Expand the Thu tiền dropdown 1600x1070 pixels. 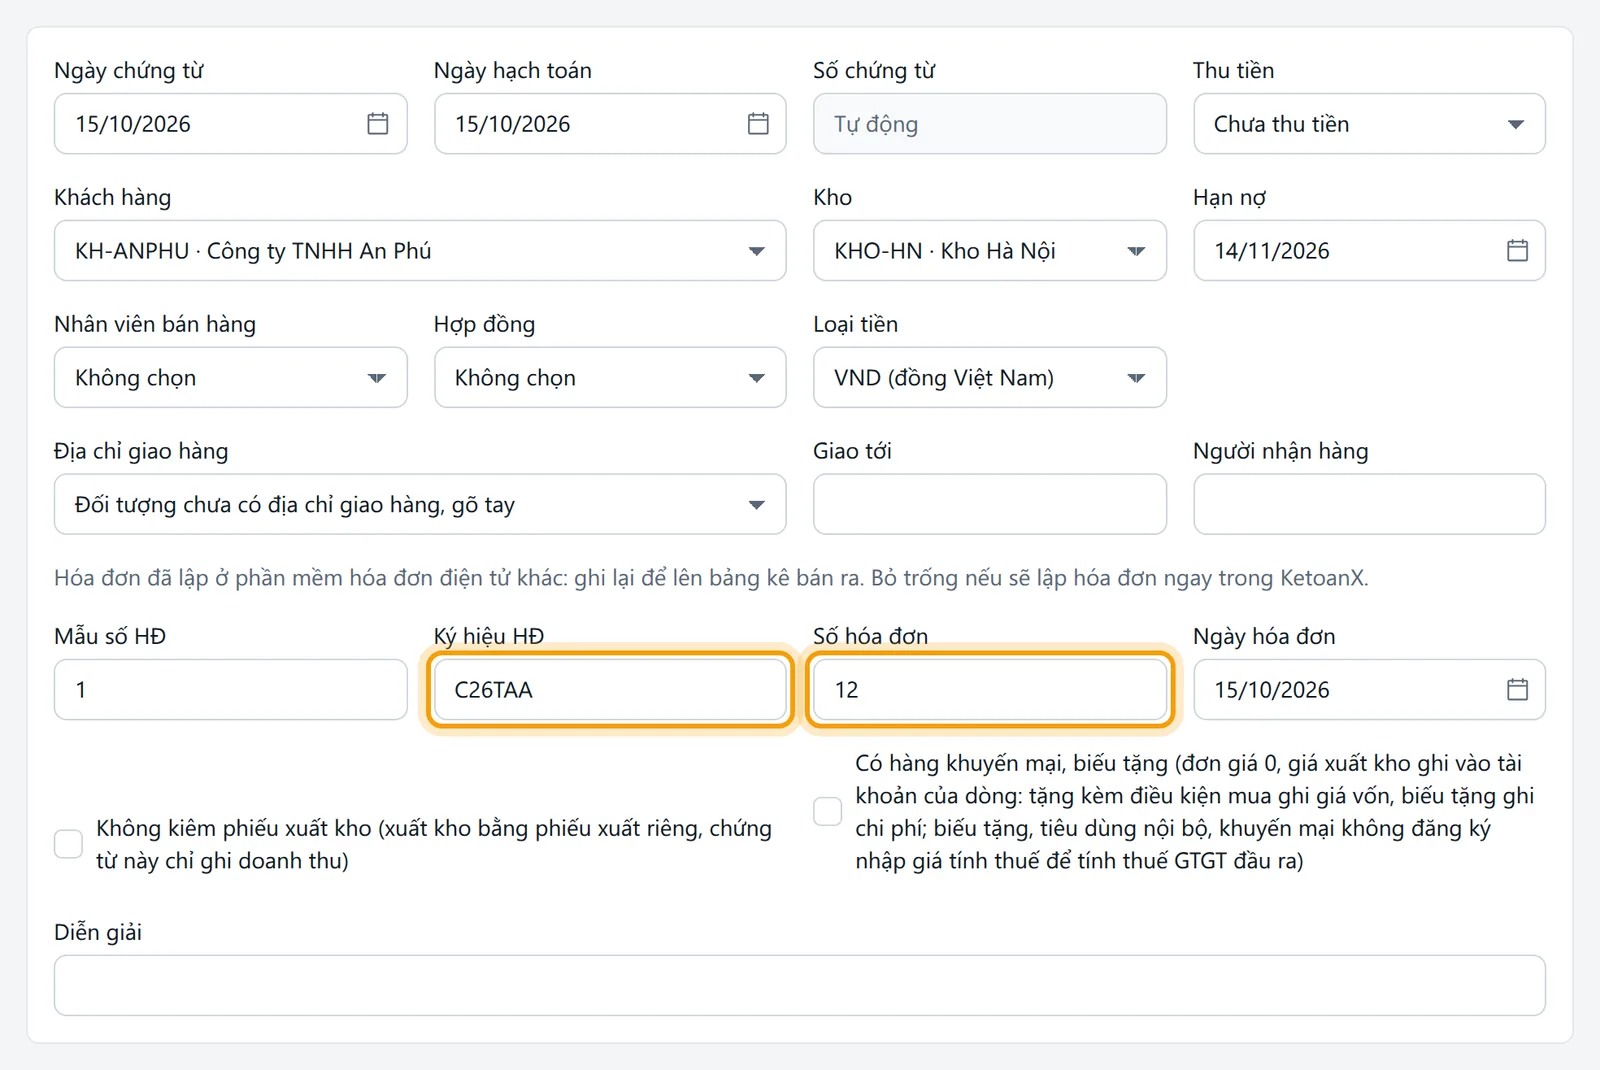(1369, 124)
